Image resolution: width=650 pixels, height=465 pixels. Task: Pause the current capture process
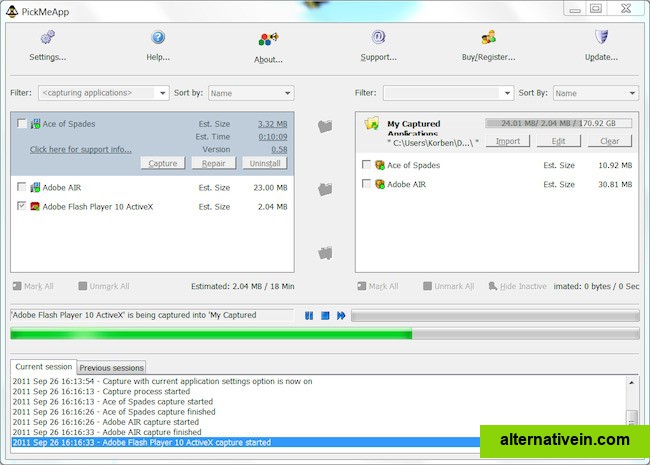(x=310, y=316)
